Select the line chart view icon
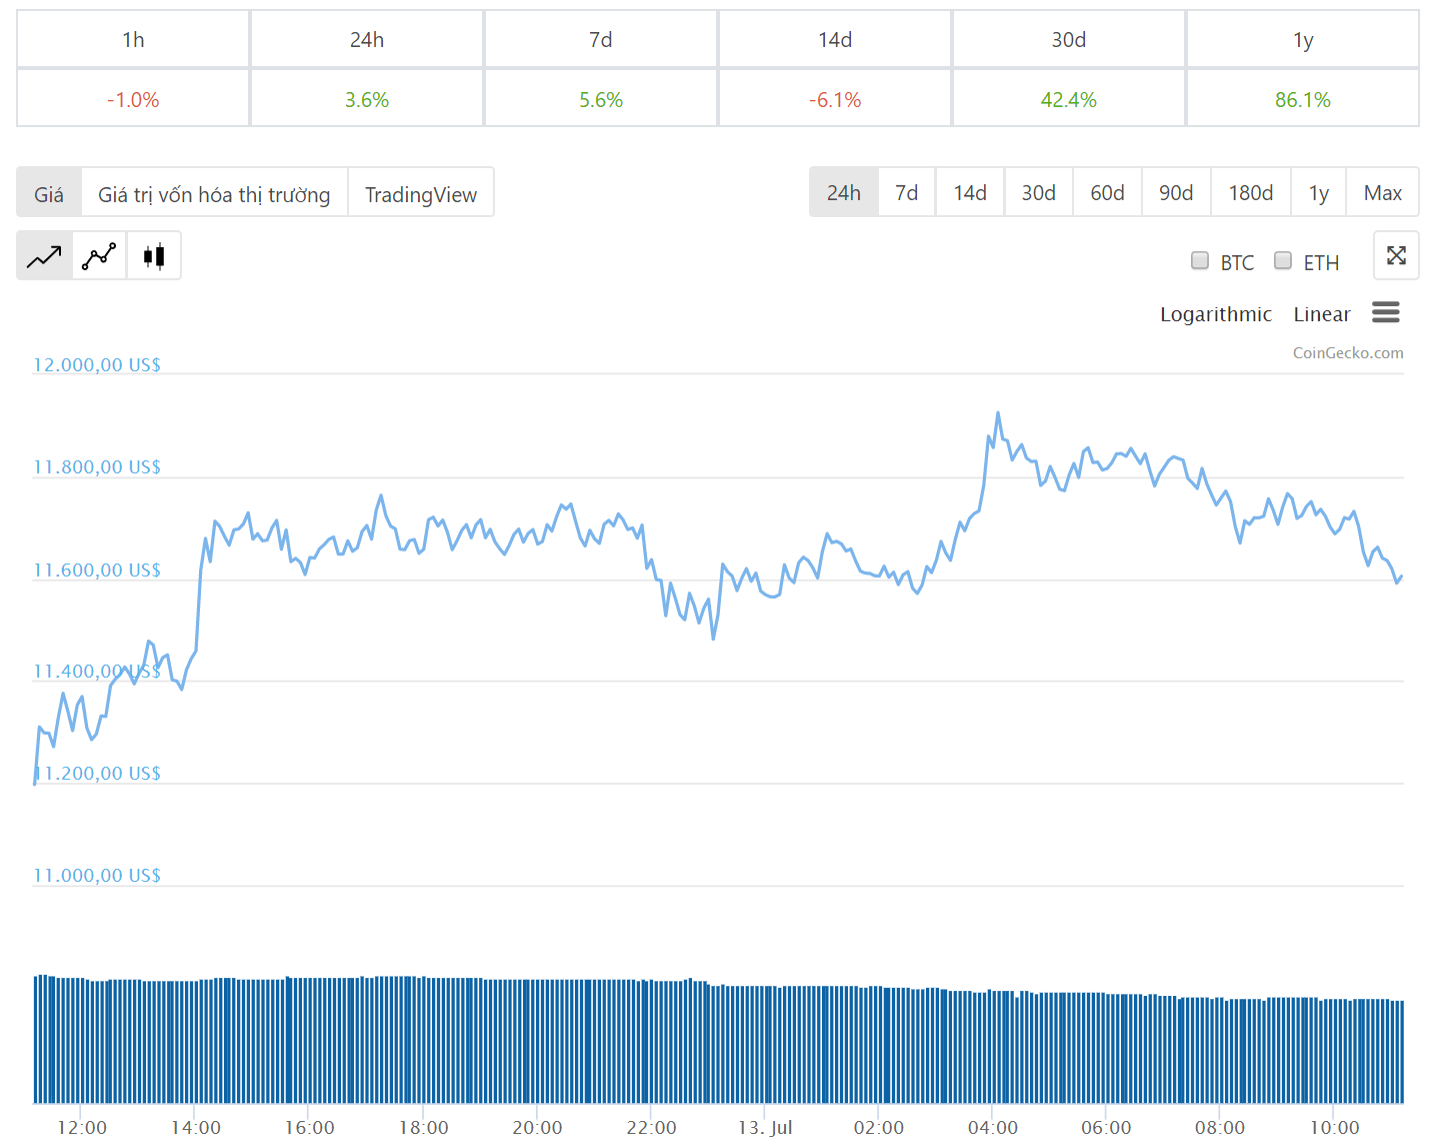This screenshot has width=1433, height=1147. click(44, 257)
